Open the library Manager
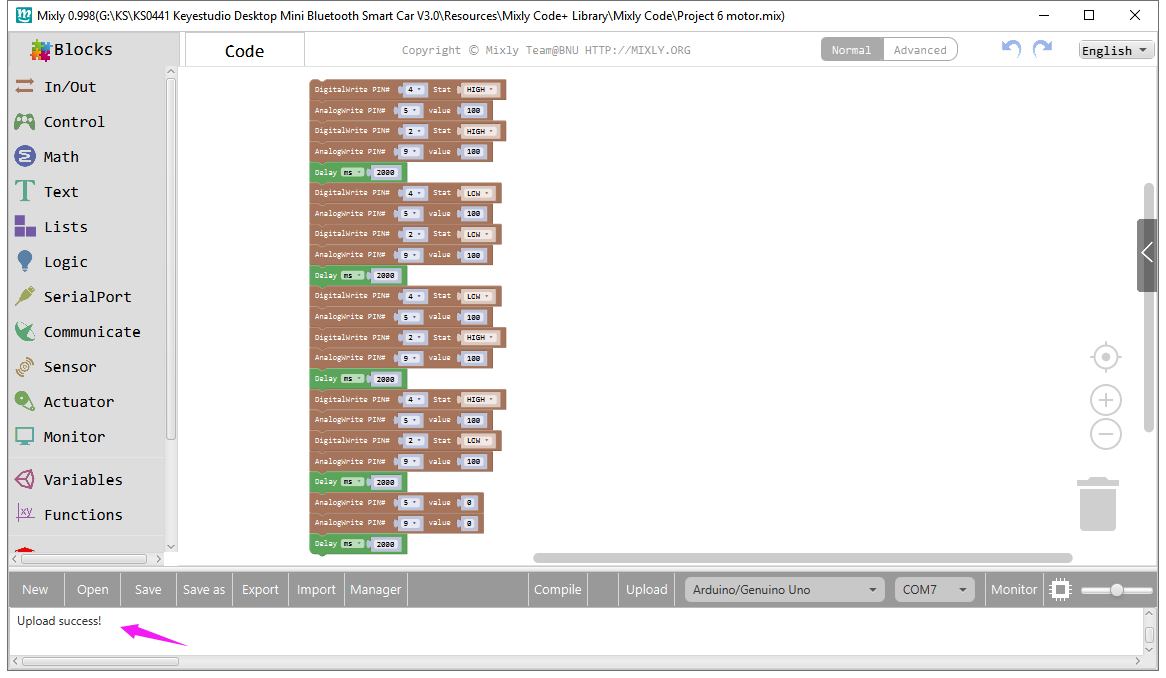Viewport: 1166px width, 678px height. click(376, 590)
